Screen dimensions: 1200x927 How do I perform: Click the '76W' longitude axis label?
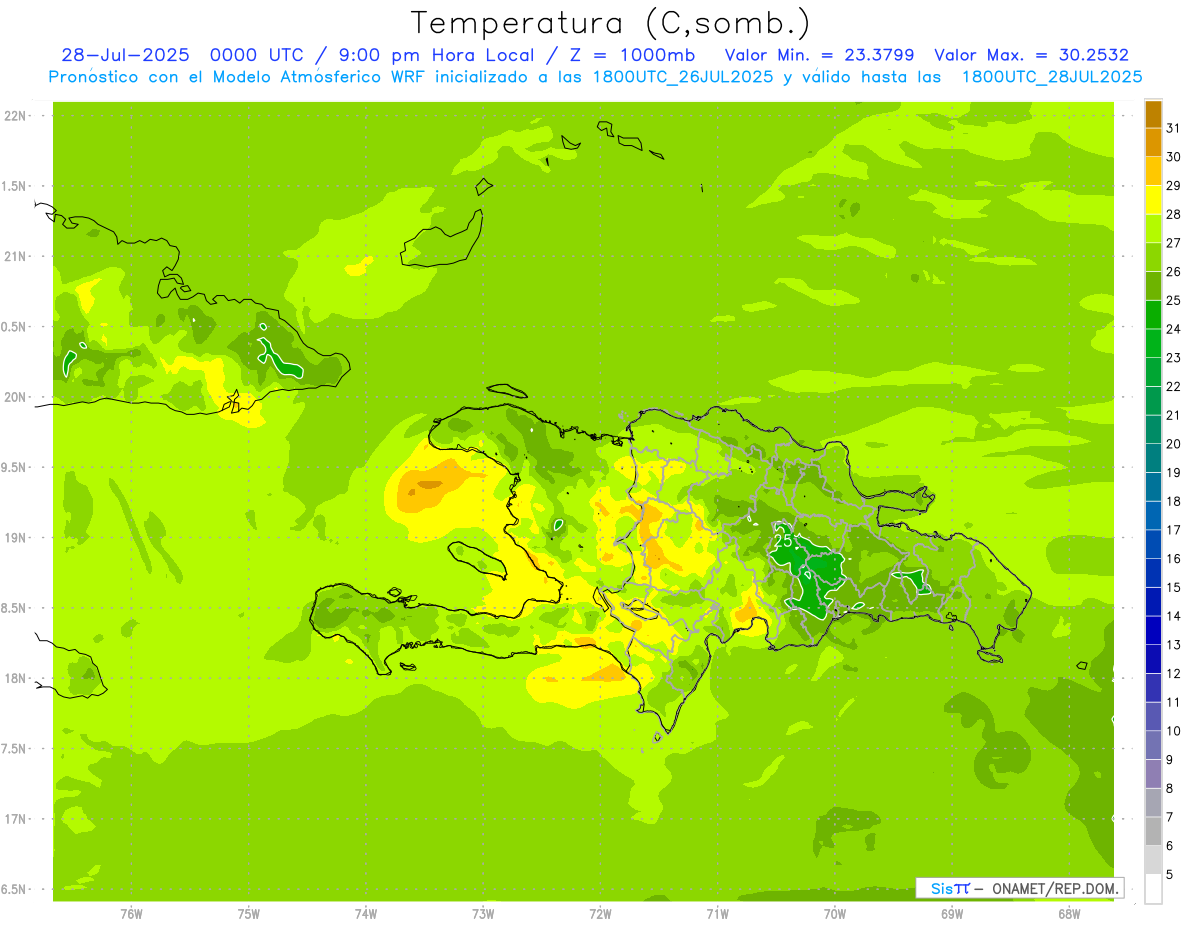pos(131,914)
